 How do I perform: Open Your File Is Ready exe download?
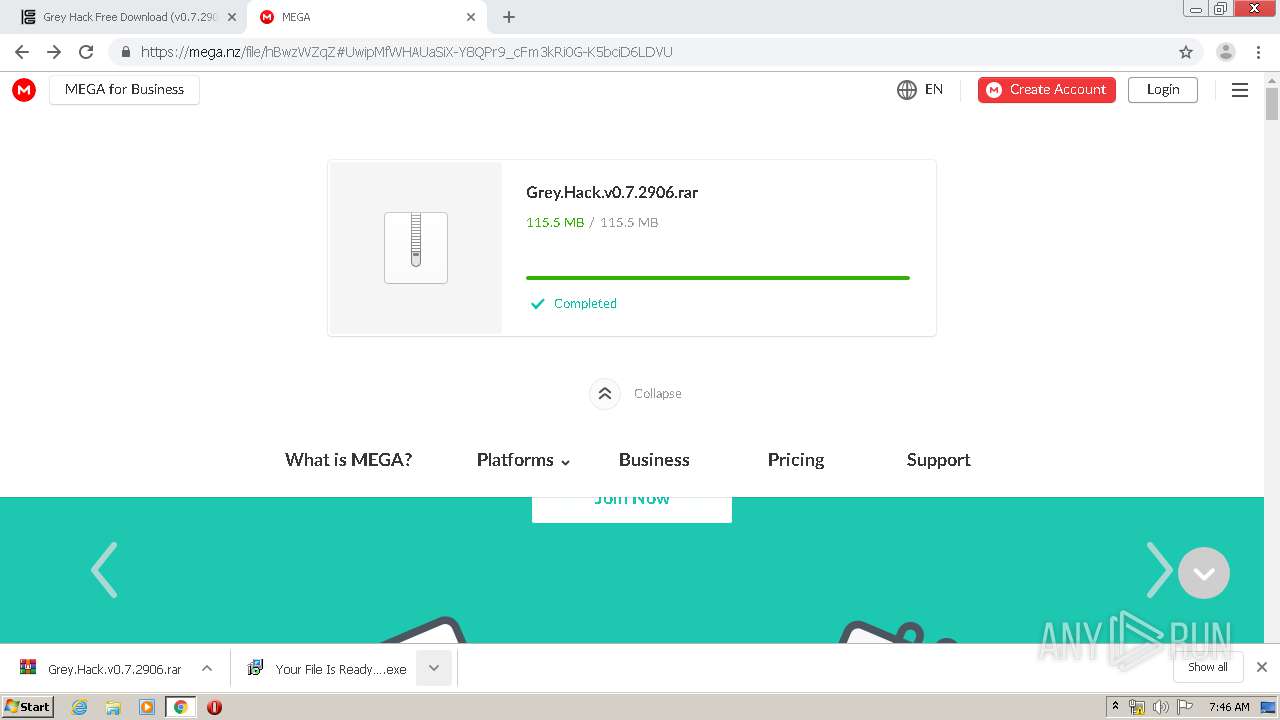coord(327,669)
